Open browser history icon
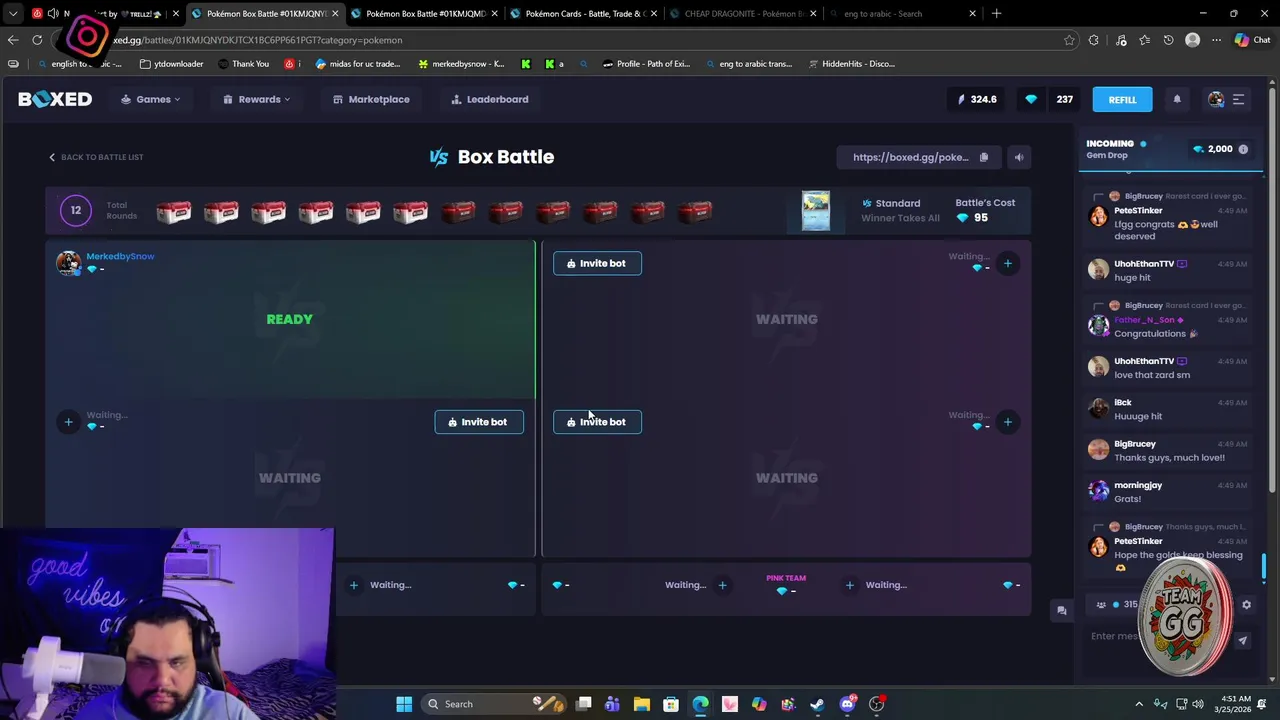The image size is (1280, 720). [1168, 40]
